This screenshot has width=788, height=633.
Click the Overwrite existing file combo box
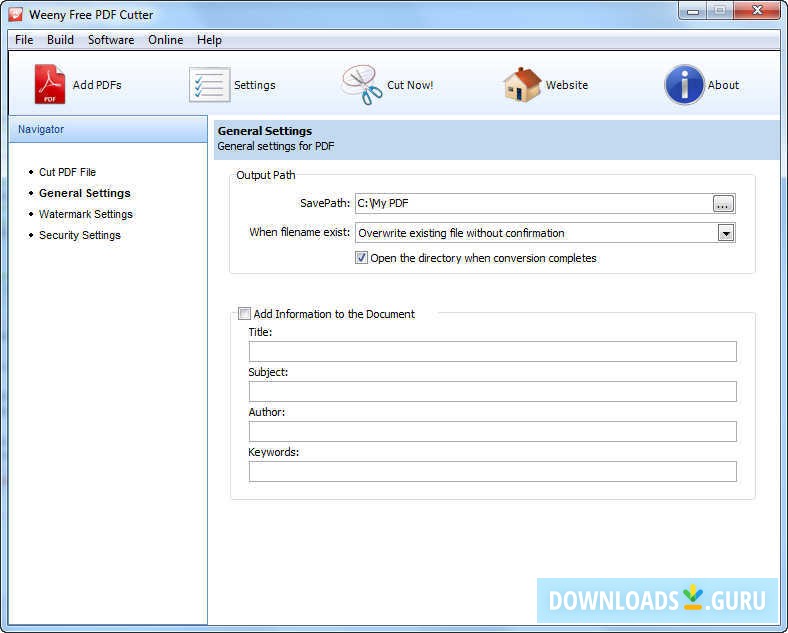[x=545, y=233]
